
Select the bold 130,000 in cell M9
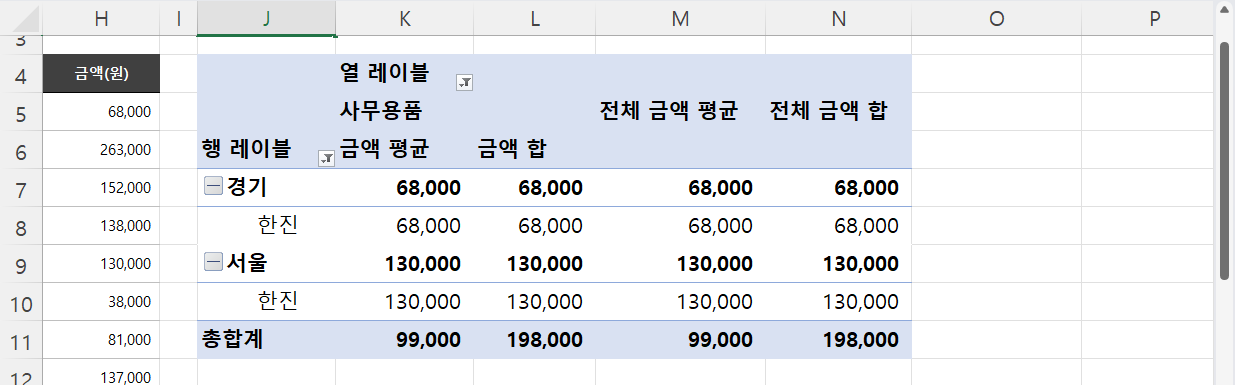click(x=680, y=263)
